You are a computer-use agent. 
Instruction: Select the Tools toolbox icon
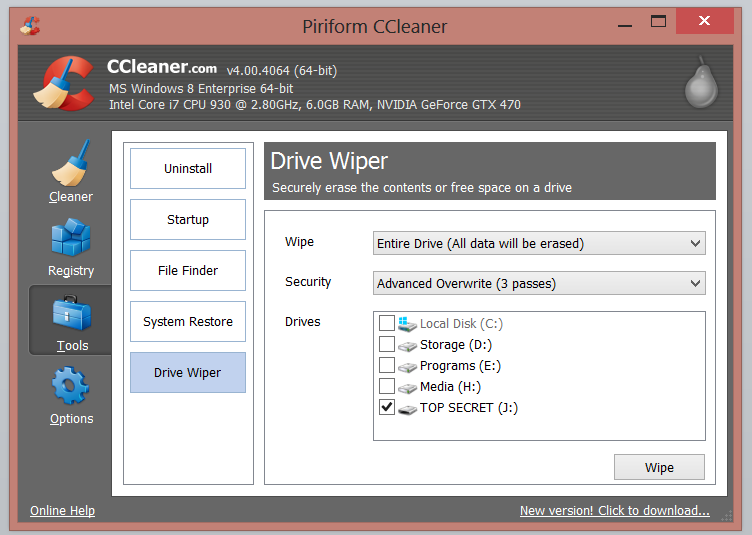(x=72, y=313)
